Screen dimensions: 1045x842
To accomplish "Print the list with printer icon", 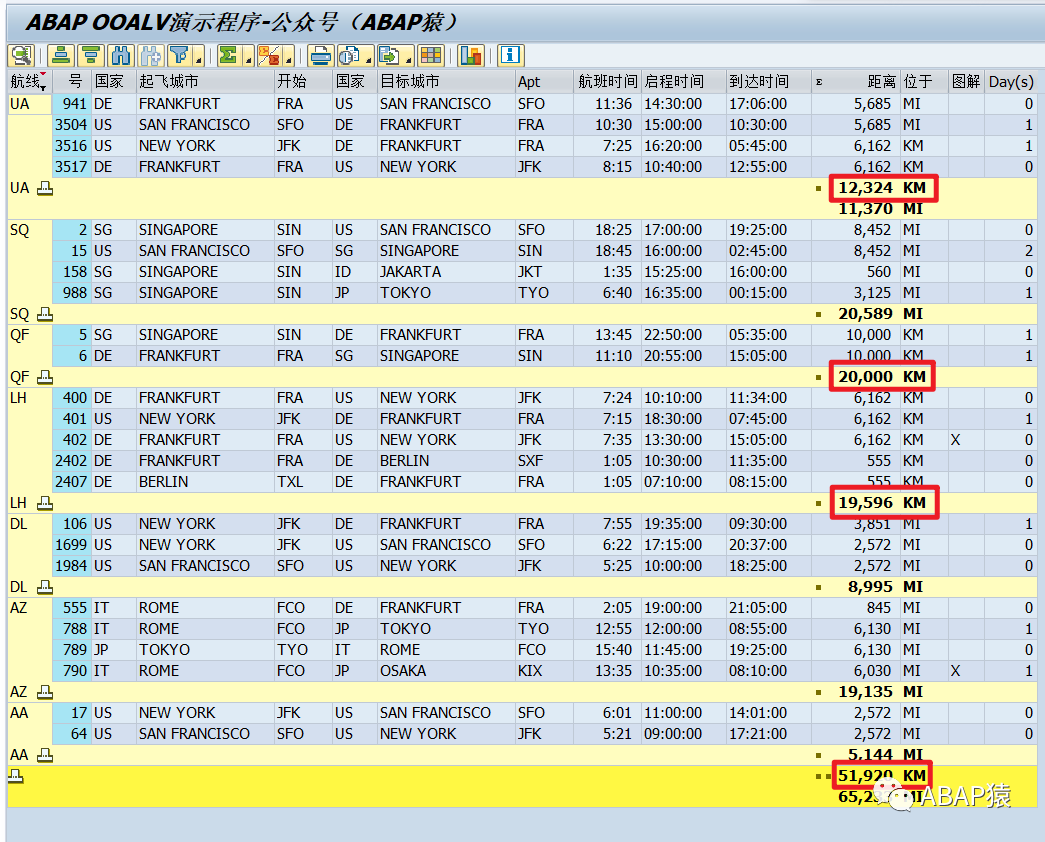I will [x=321, y=55].
